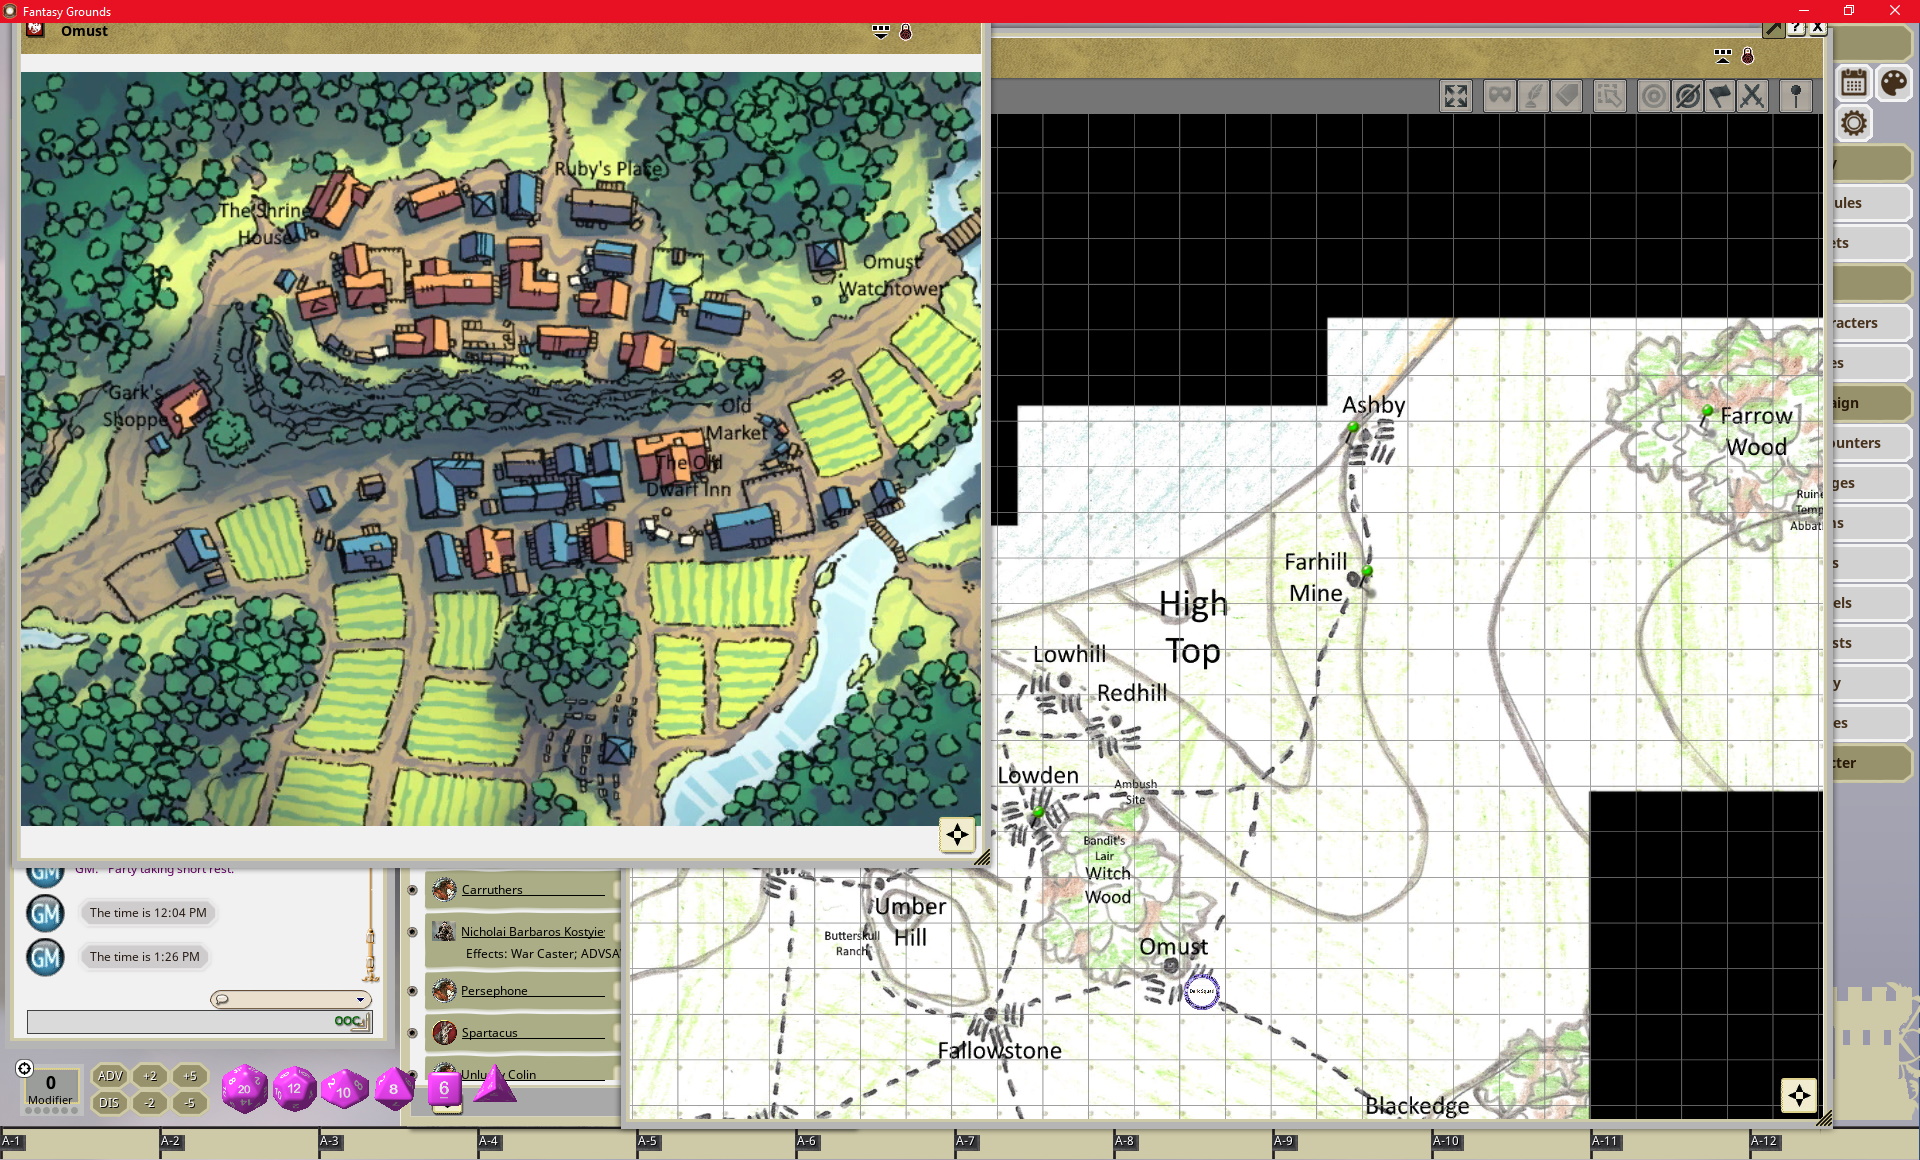
Task: Click hotkey slot A-12
Action: point(1834,1144)
